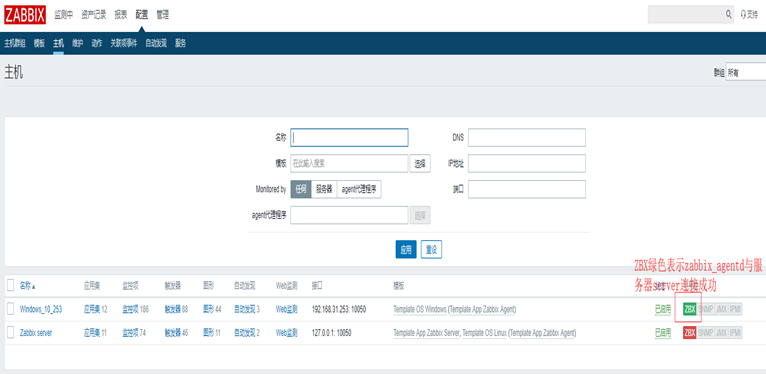Open 监控项 for Windows_10_253

coord(129,309)
